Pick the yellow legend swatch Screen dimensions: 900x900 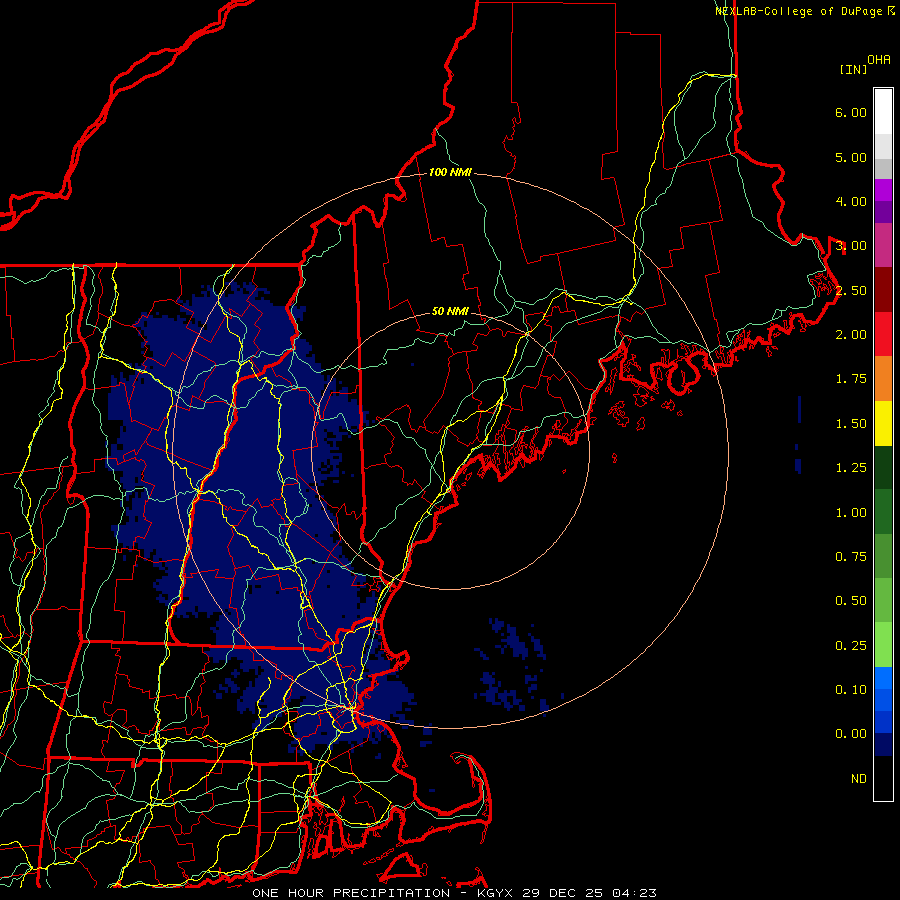click(883, 423)
